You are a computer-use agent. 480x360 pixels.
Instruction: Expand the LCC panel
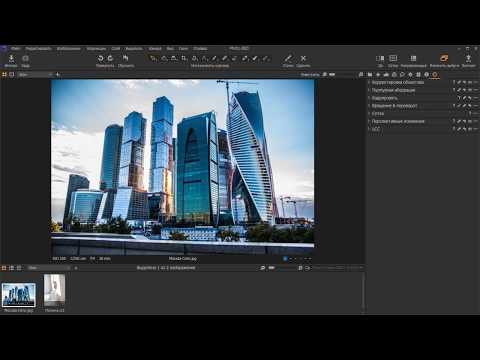pyautogui.click(x=369, y=129)
